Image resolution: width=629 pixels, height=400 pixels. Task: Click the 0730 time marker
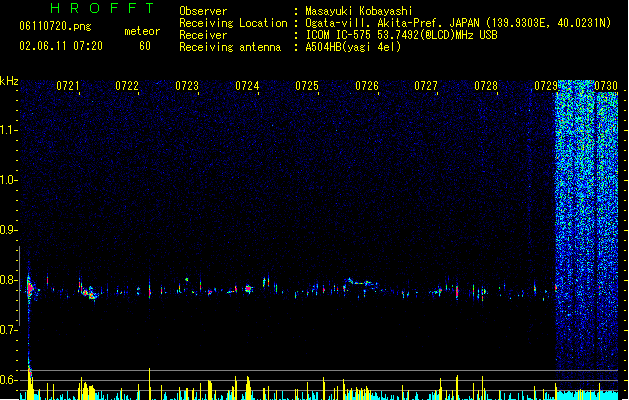click(x=606, y=86)
